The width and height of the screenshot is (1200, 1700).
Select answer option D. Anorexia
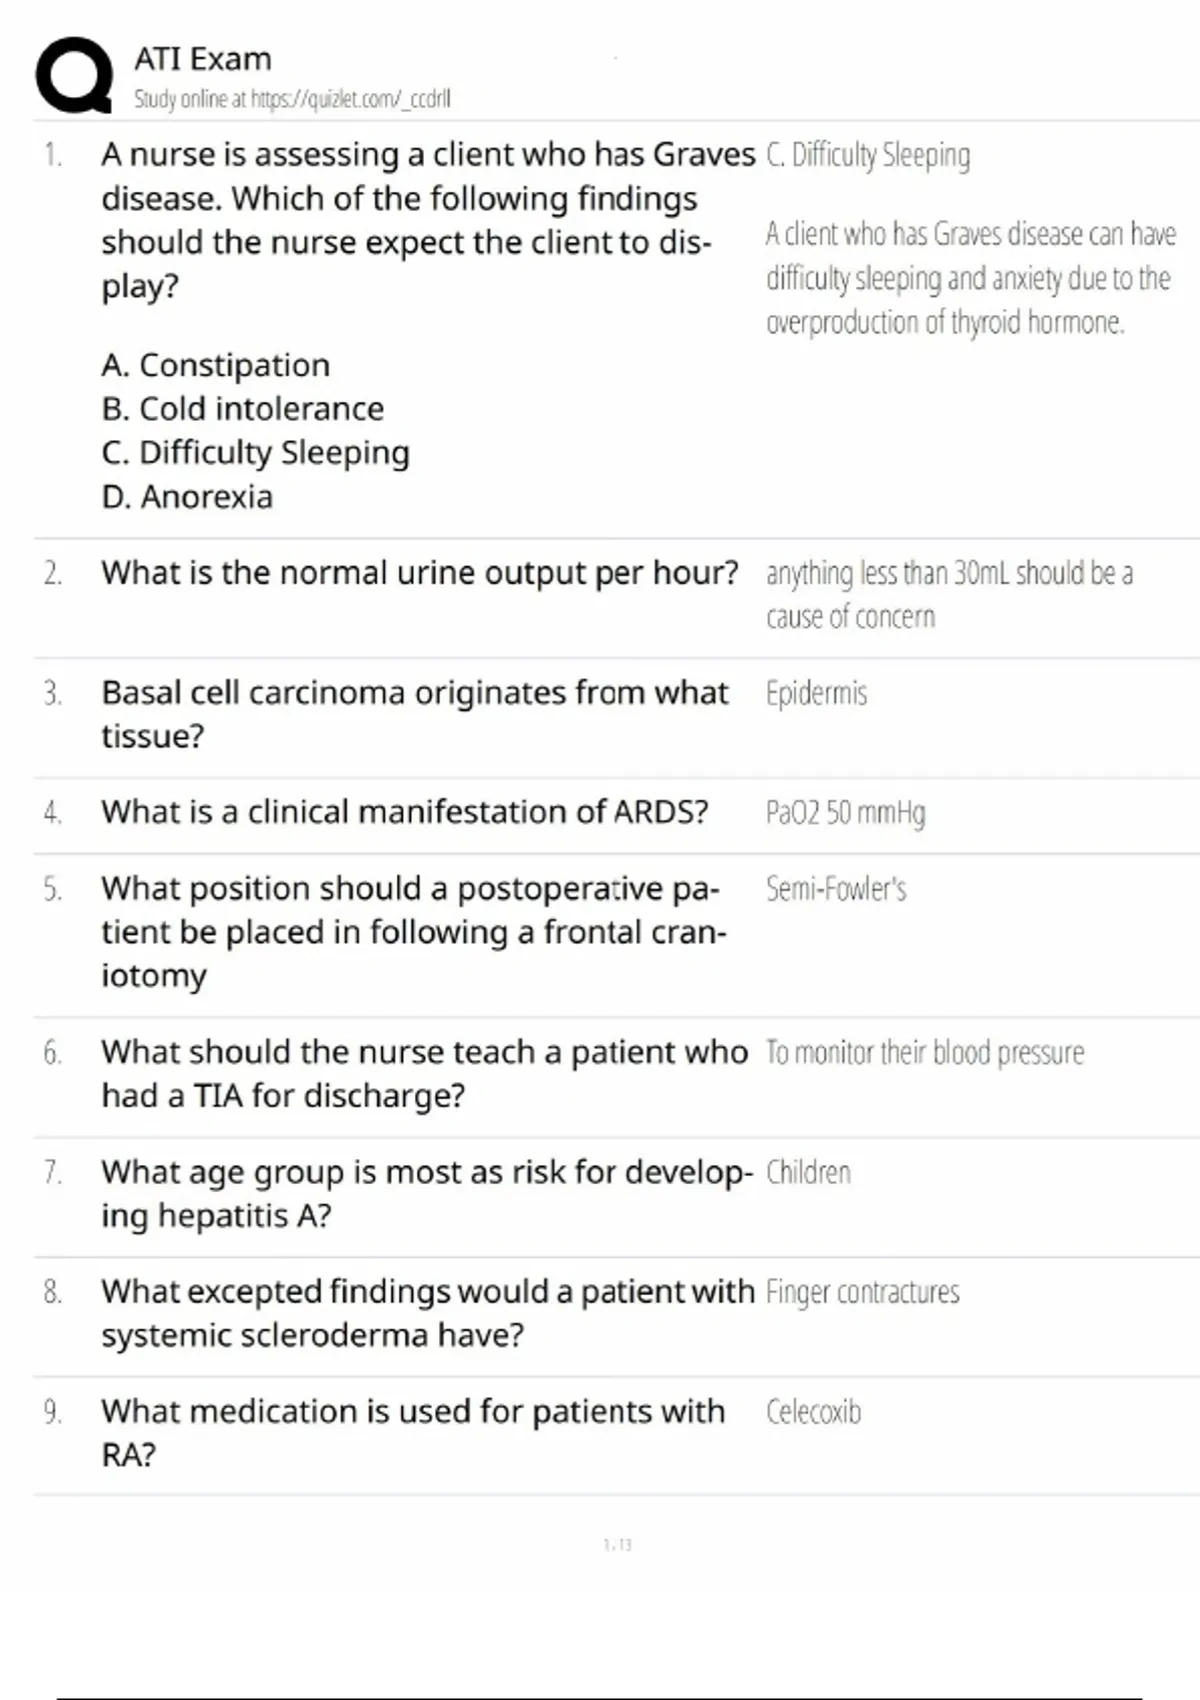click(187, 497)
